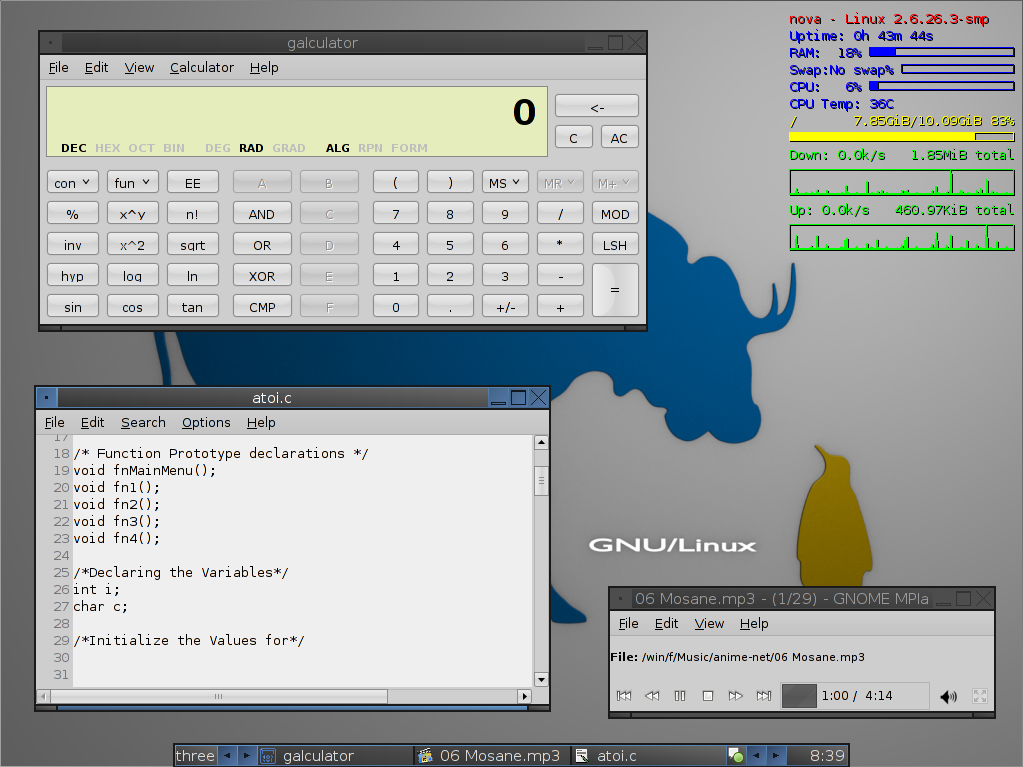Click the left arrow beside the clock
Screen dimensions: 1023x767
coord(756,755)
